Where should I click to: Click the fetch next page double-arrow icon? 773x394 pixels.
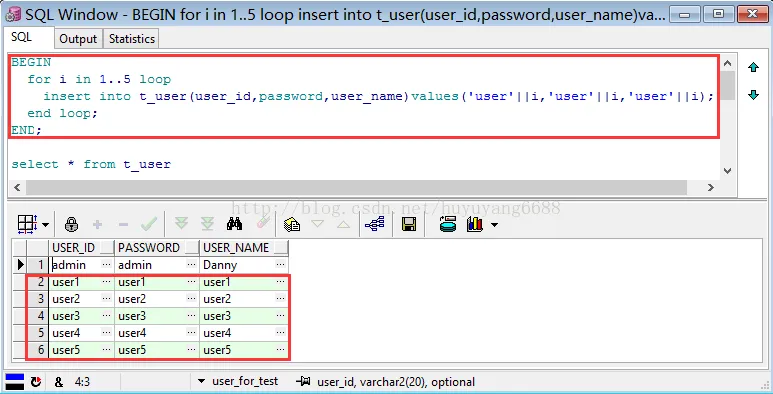181,224
